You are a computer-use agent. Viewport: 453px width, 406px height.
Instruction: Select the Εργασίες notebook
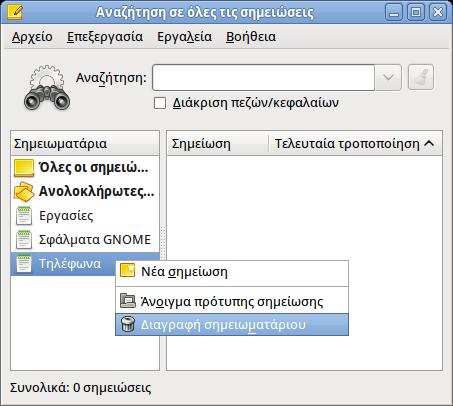(85, 216)
